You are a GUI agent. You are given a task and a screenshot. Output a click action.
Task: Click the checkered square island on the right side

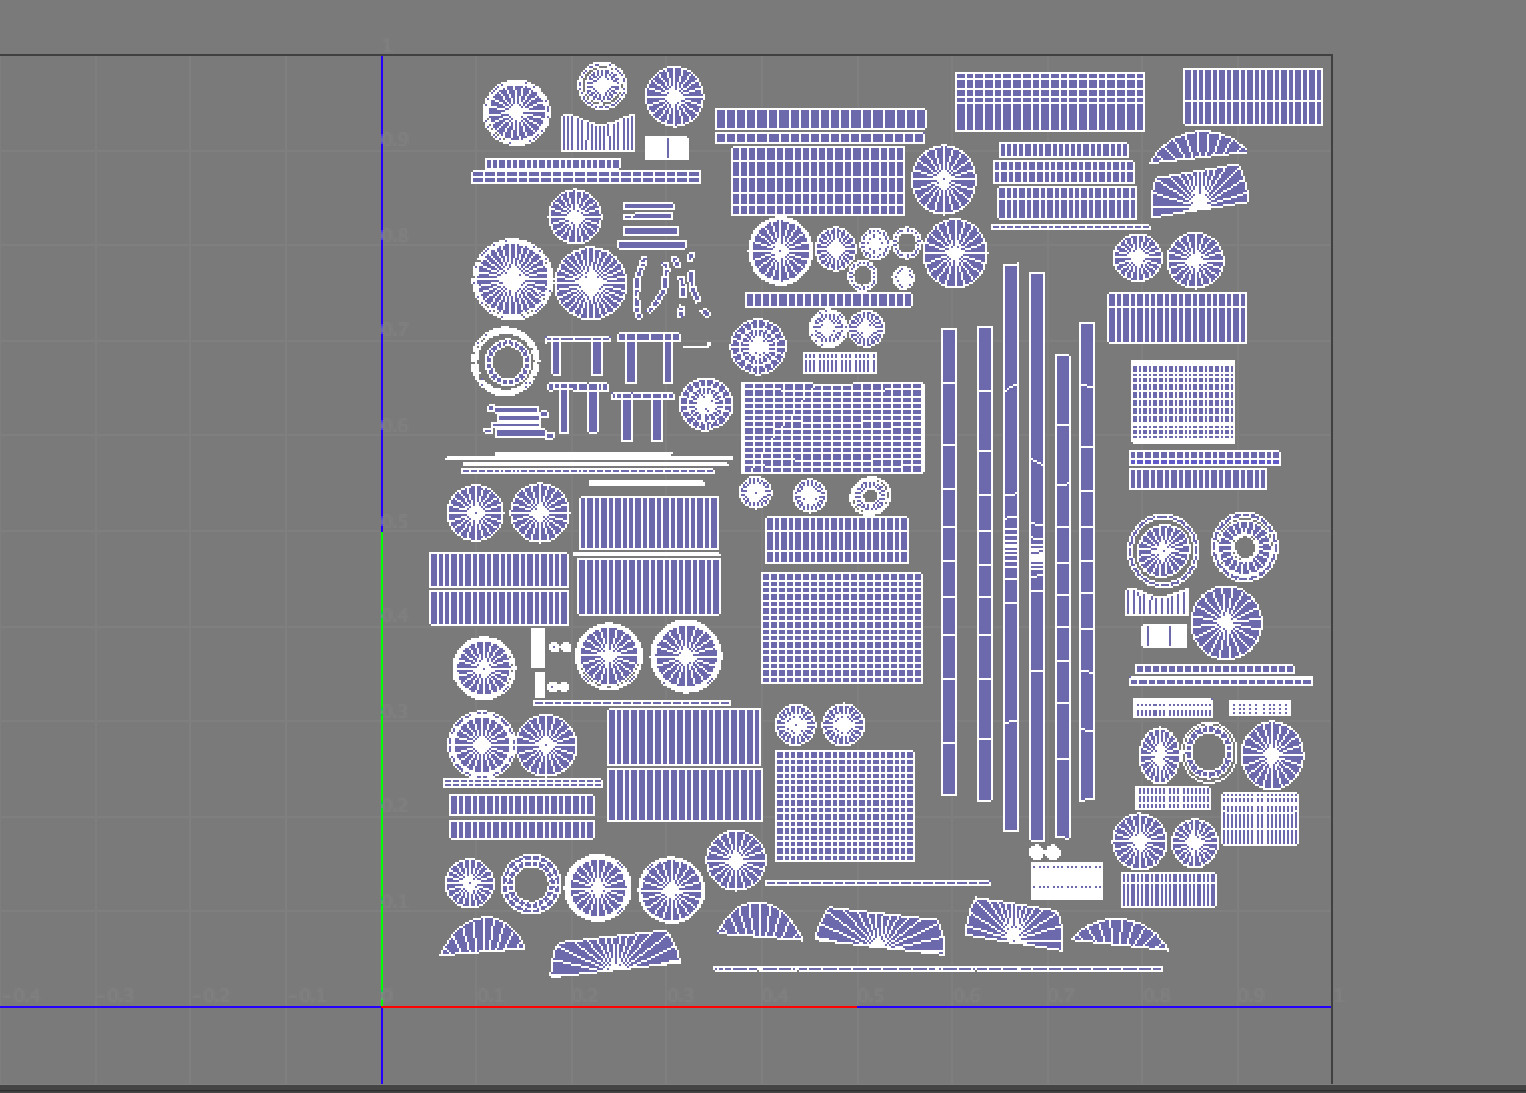[x=1182, y=402]
